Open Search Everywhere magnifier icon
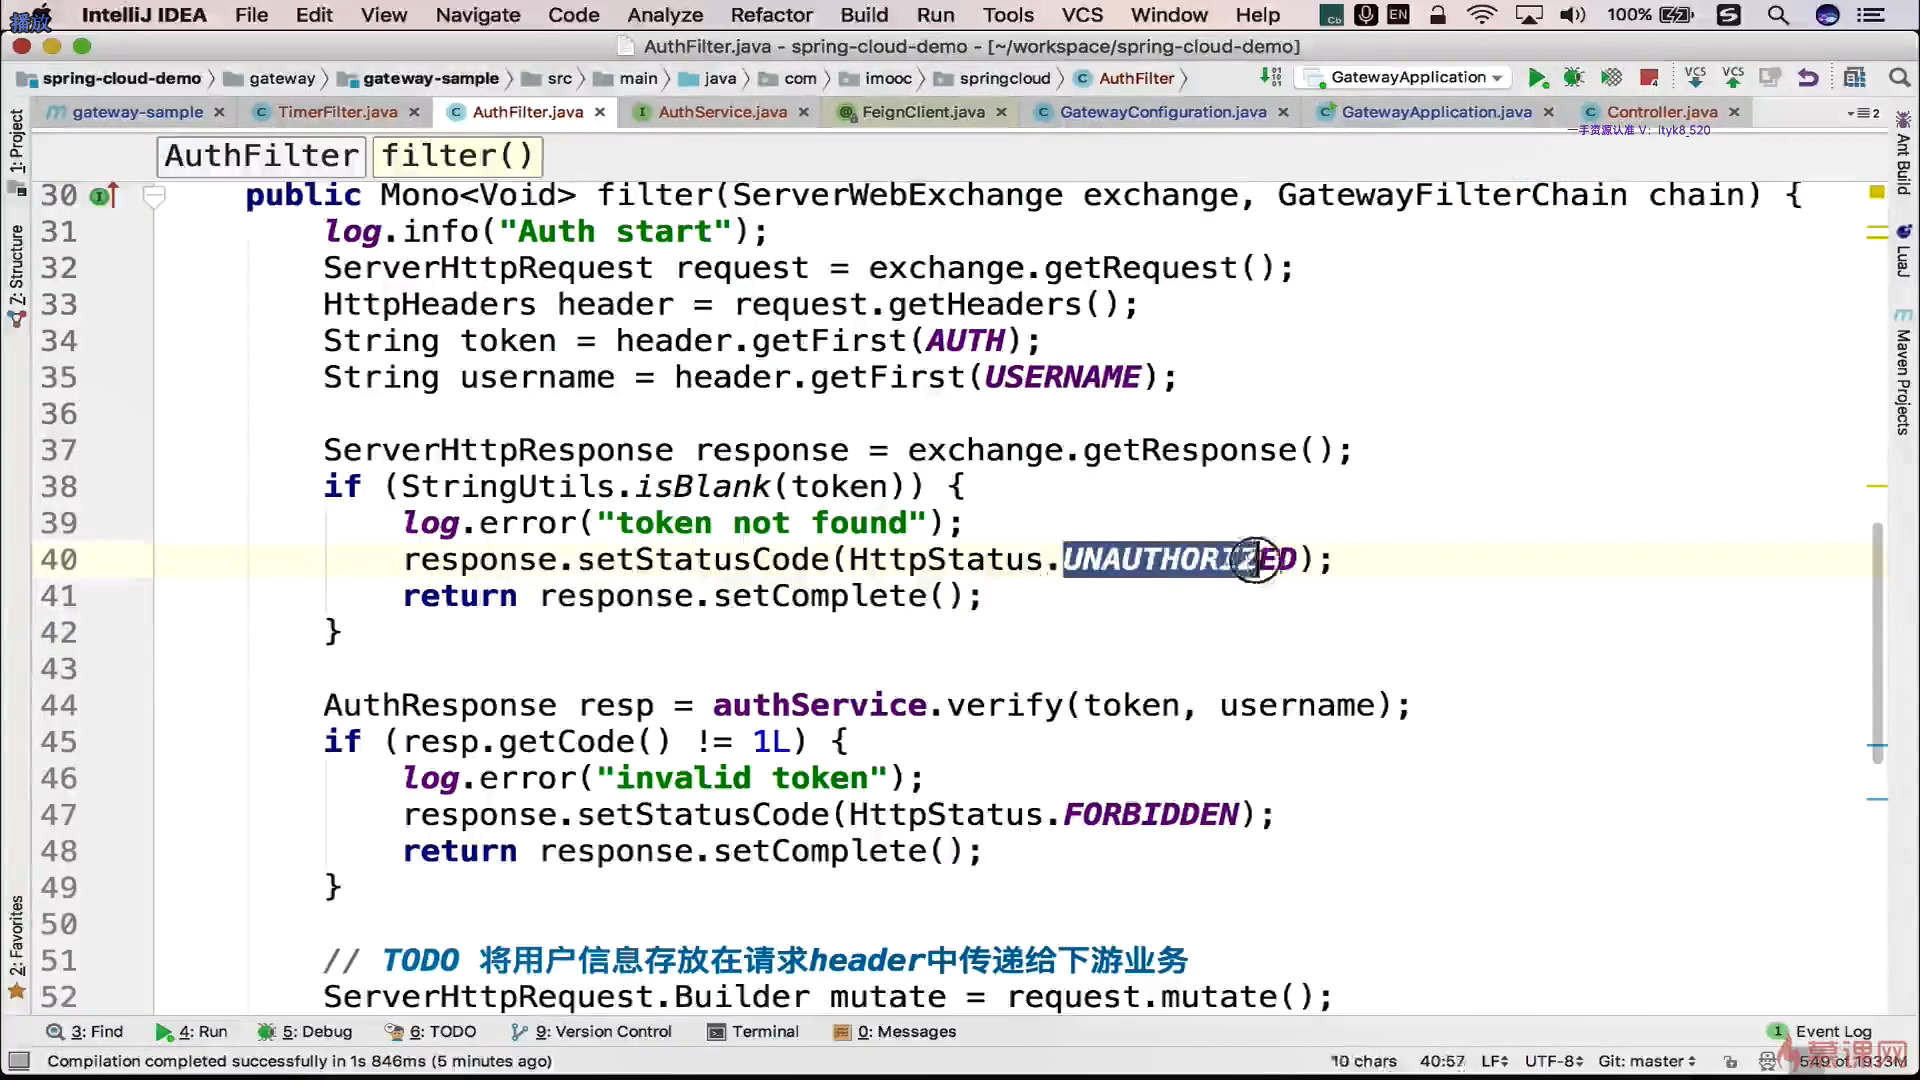The height and width of the screenshot is (1080, 1920). (1899, 78)
